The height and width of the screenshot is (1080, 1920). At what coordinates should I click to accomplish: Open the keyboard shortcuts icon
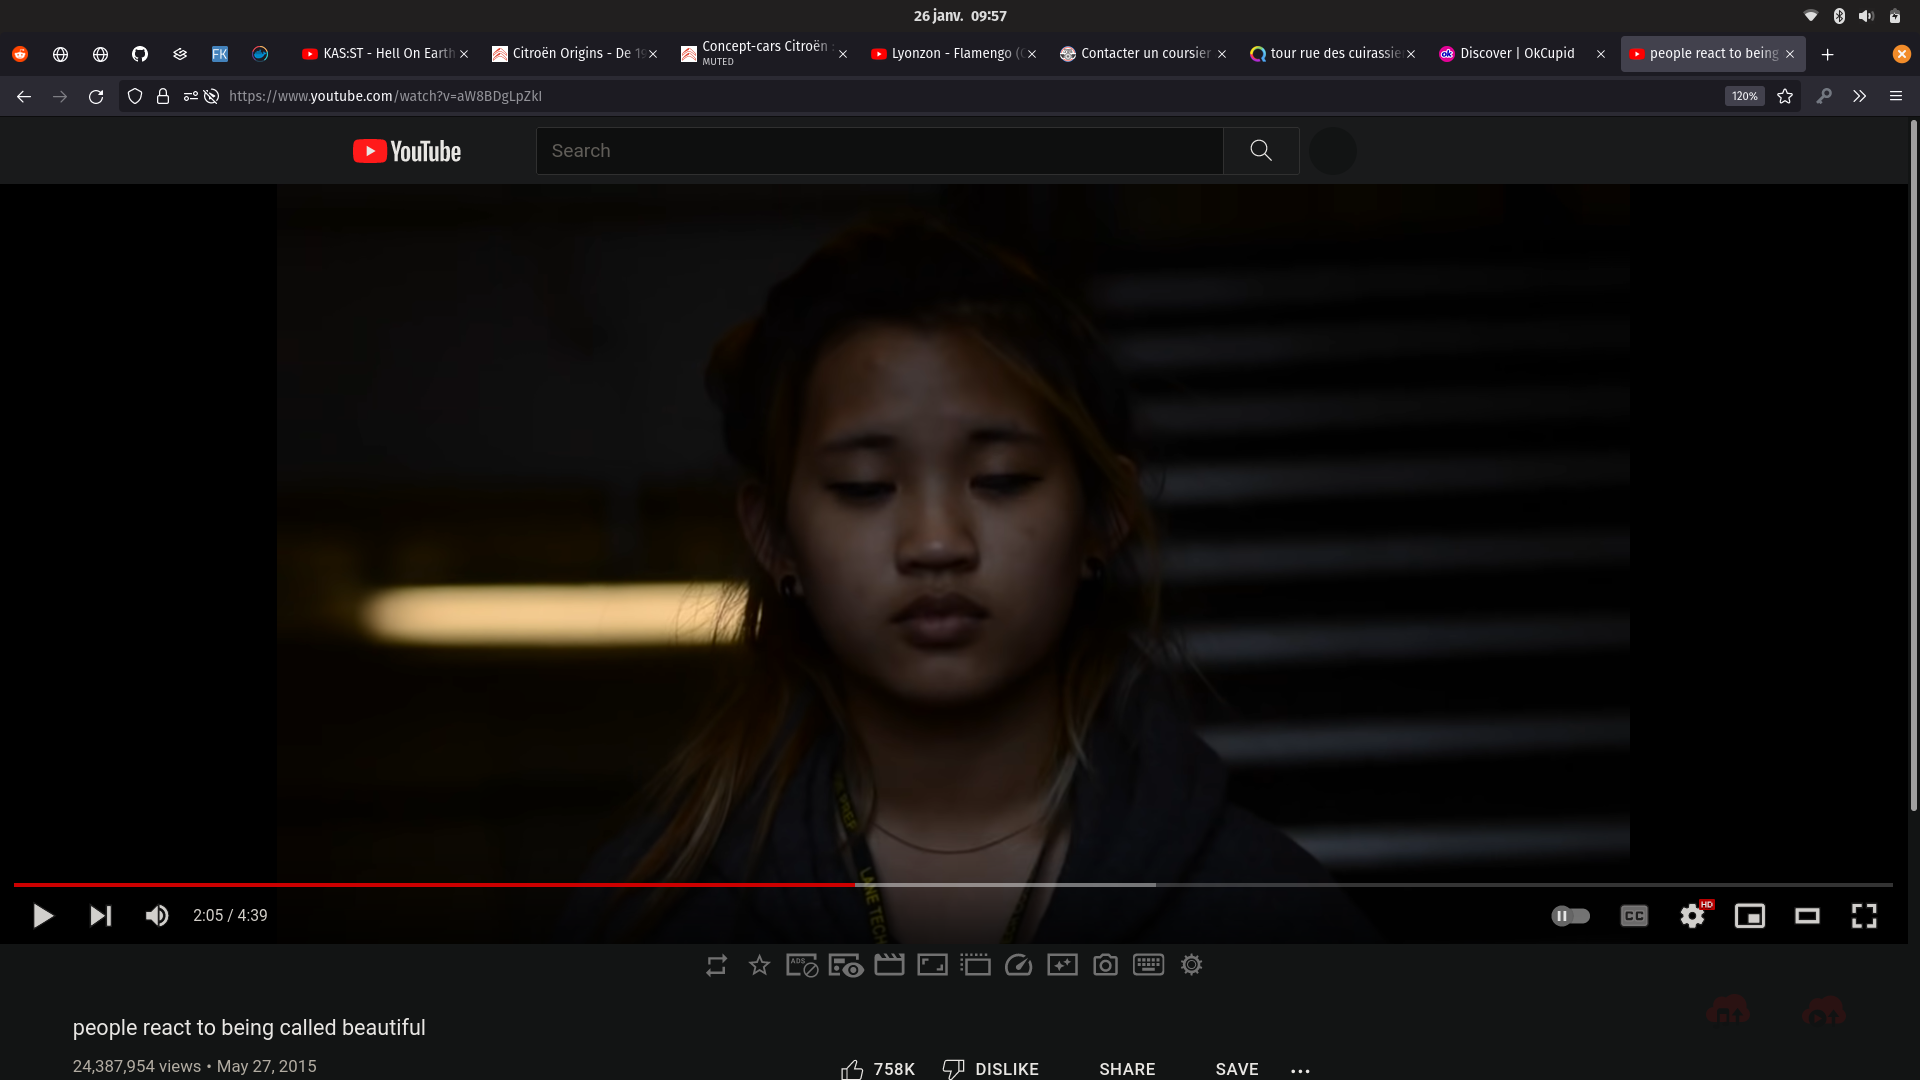(x=1148, y=965)
